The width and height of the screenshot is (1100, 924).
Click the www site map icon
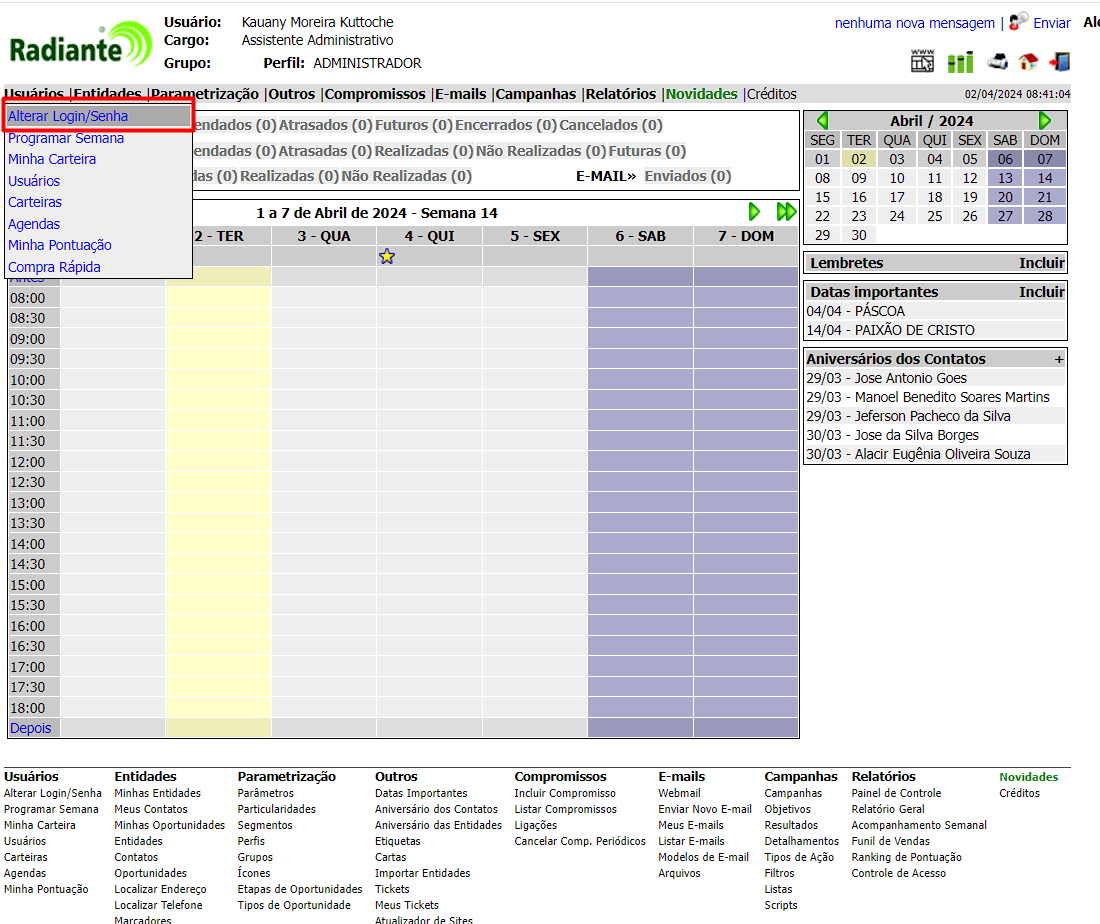[x=922, y=61]
